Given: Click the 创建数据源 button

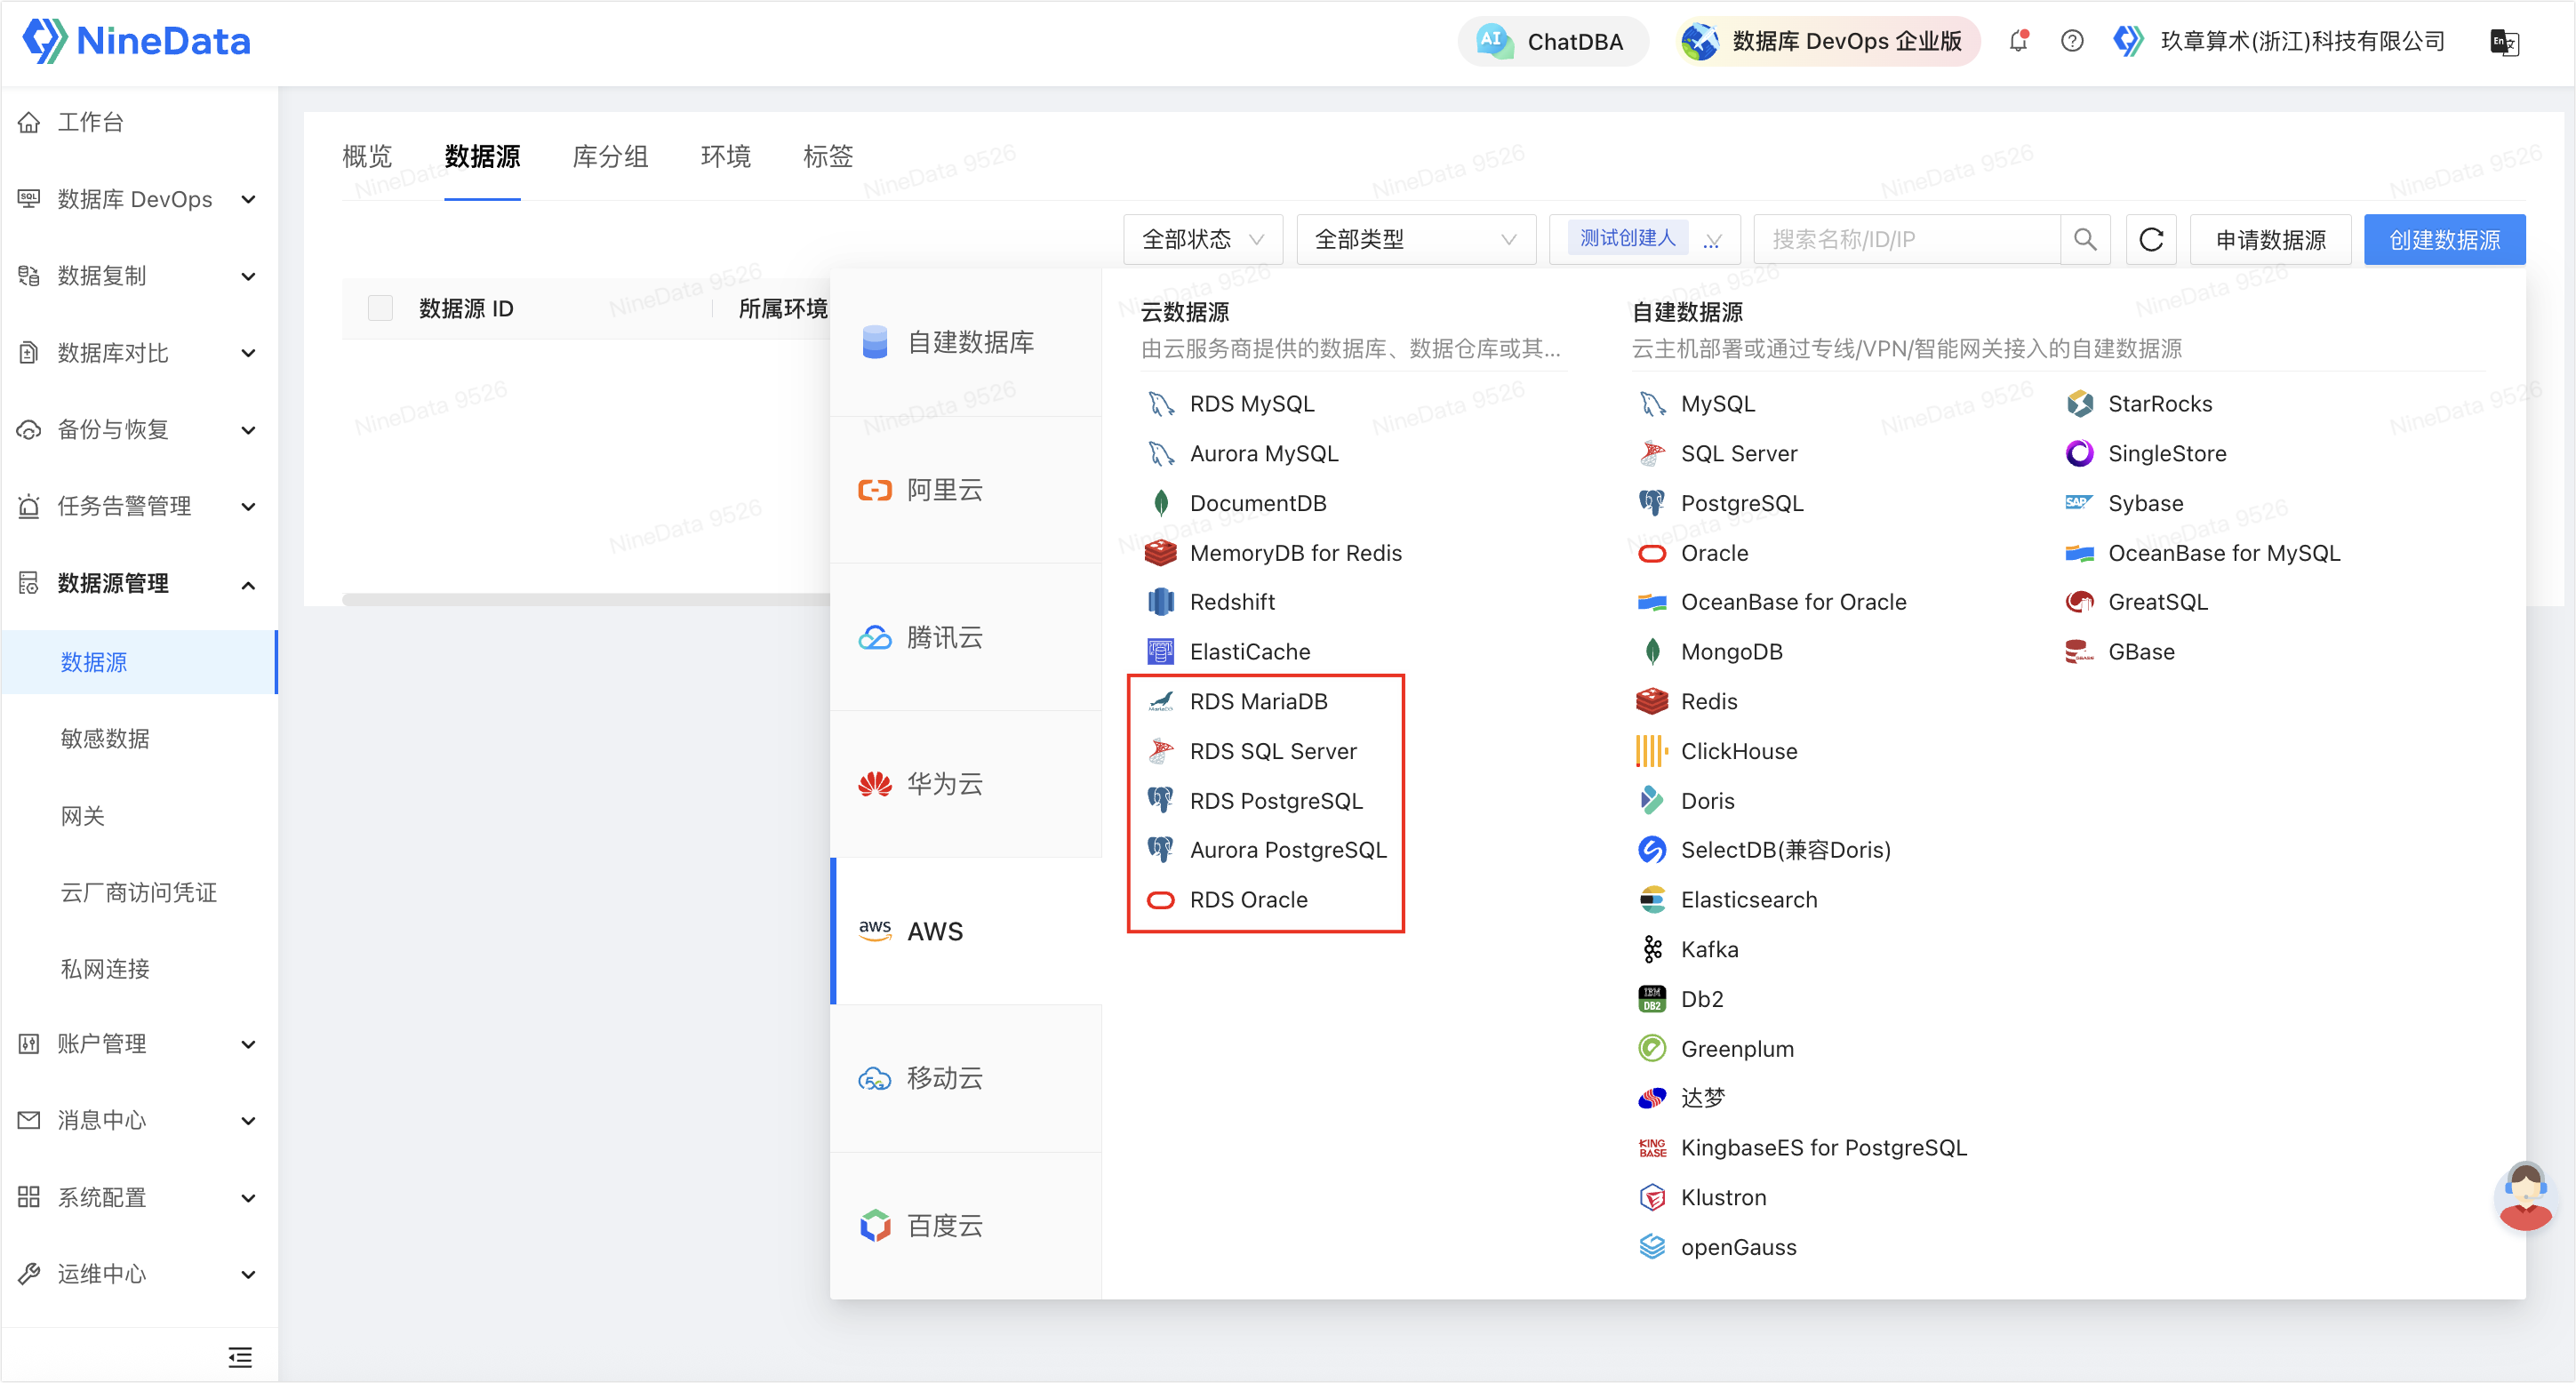Looking at the screenshot, I should coord(2444,240).
